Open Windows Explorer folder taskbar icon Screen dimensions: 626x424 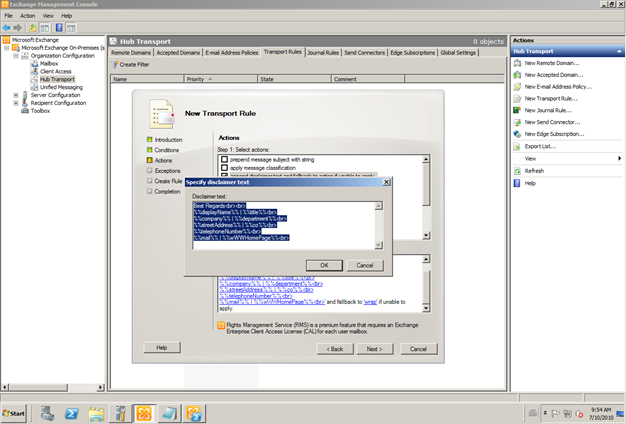point(96,414)
